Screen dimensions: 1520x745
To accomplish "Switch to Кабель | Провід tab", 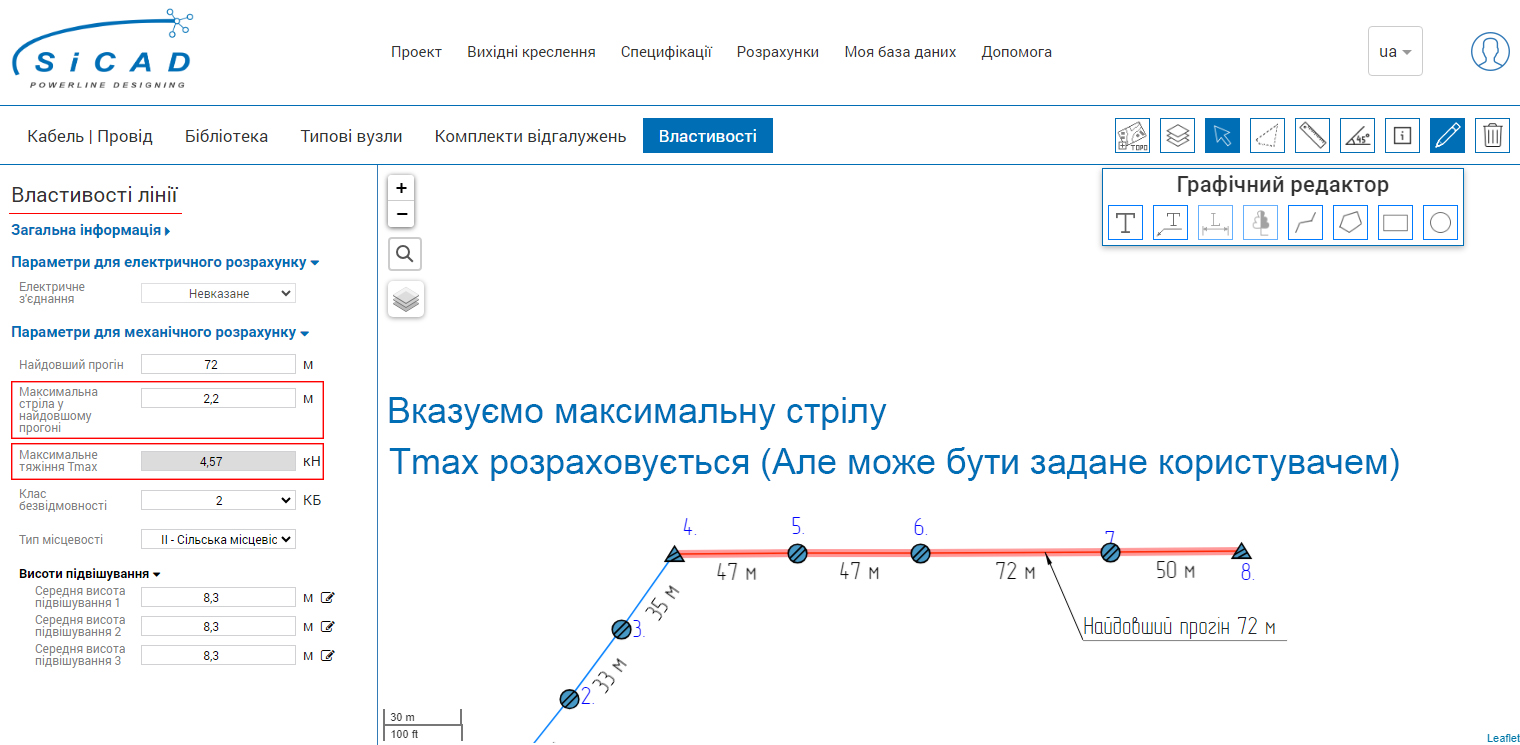I will pyautogui.click(x=90, y=136).
